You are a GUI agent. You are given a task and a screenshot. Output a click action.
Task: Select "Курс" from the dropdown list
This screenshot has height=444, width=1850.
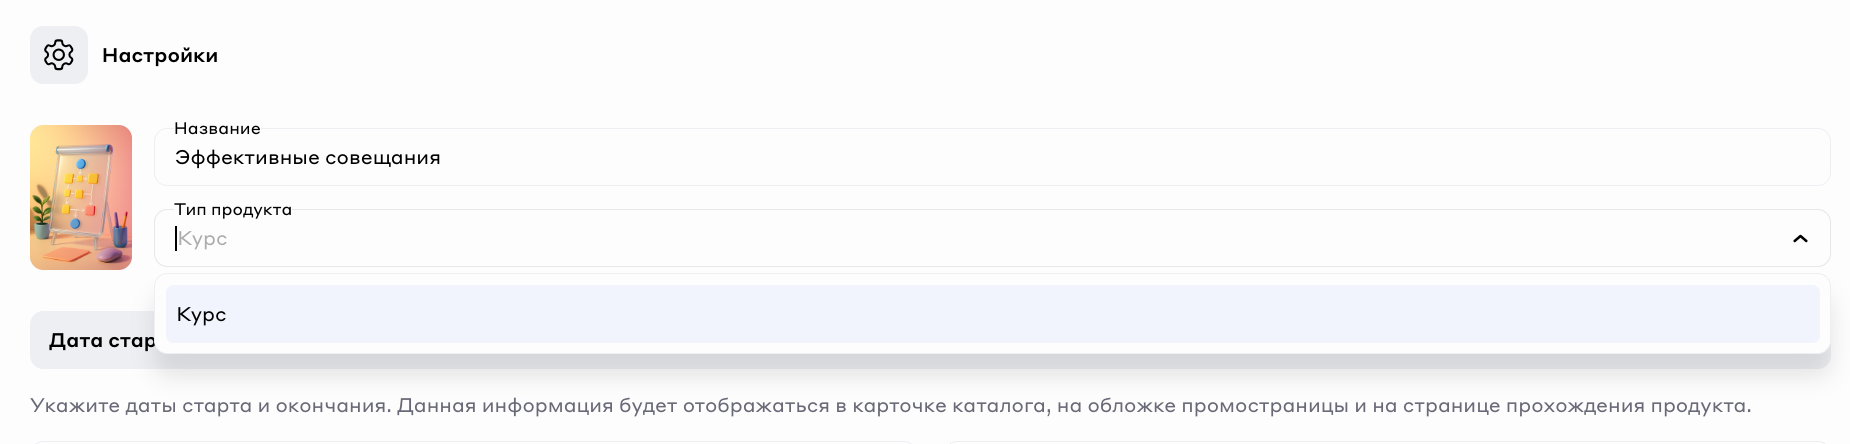tap(201, 314)
